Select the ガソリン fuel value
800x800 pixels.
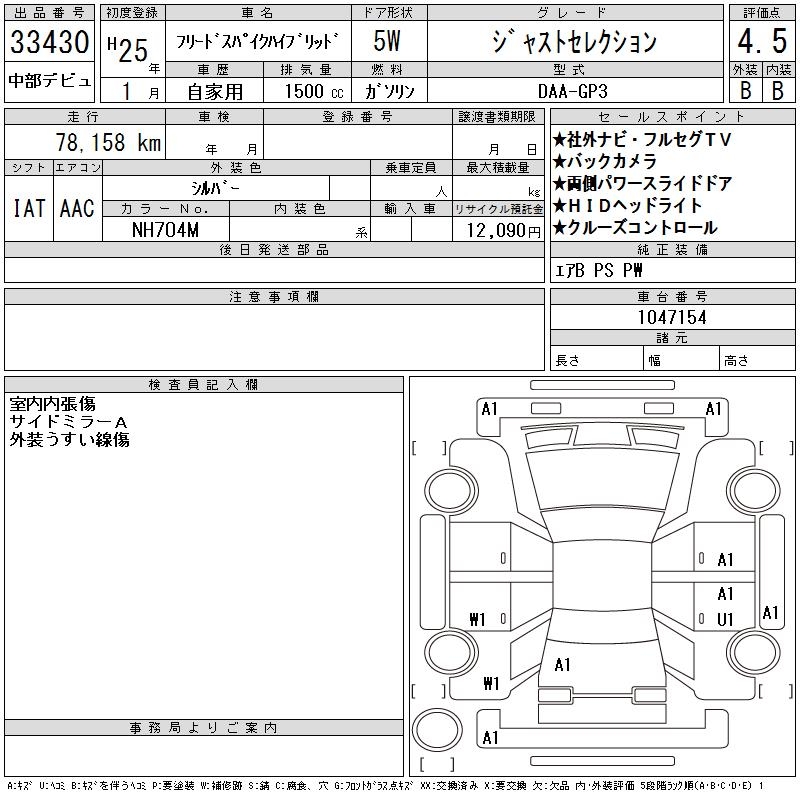[389, 91]
